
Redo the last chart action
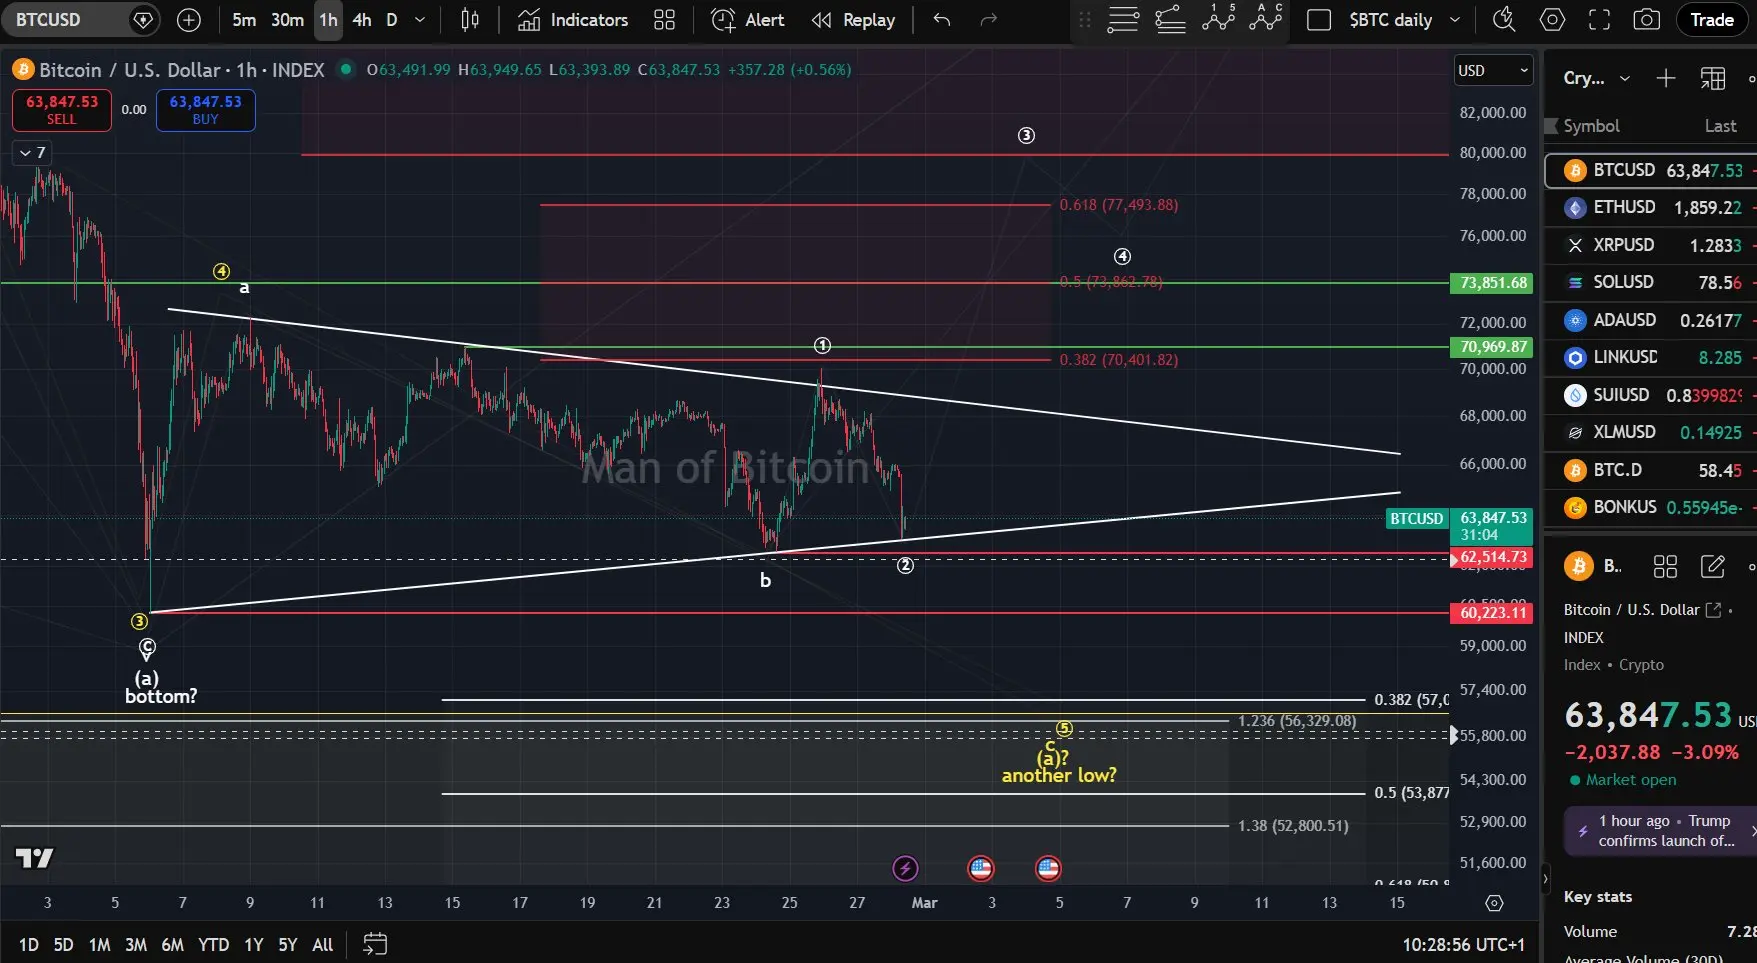(x=989, y=20)
